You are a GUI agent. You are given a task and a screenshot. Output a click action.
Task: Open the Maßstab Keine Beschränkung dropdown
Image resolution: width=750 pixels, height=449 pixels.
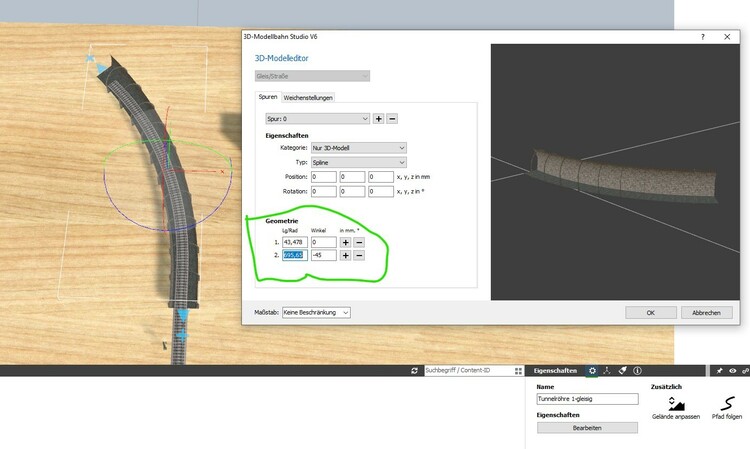316,313
